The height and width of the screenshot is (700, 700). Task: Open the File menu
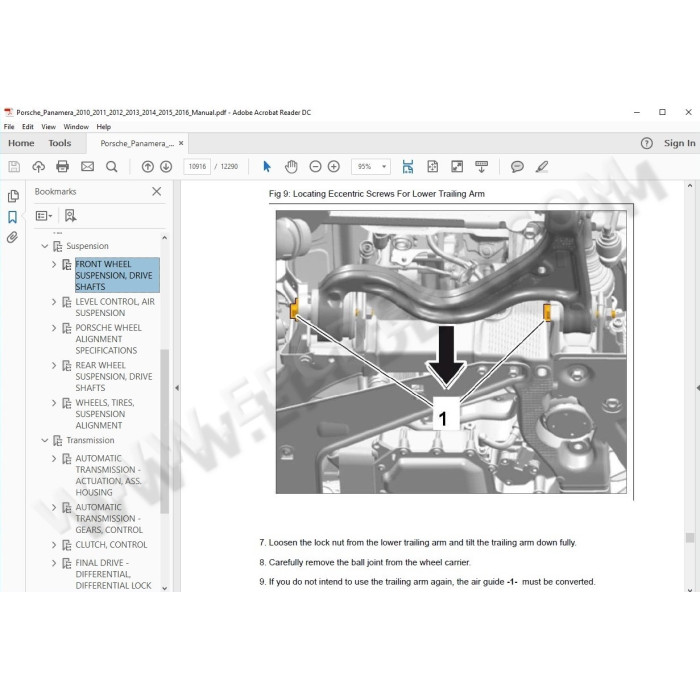point(9,127)
